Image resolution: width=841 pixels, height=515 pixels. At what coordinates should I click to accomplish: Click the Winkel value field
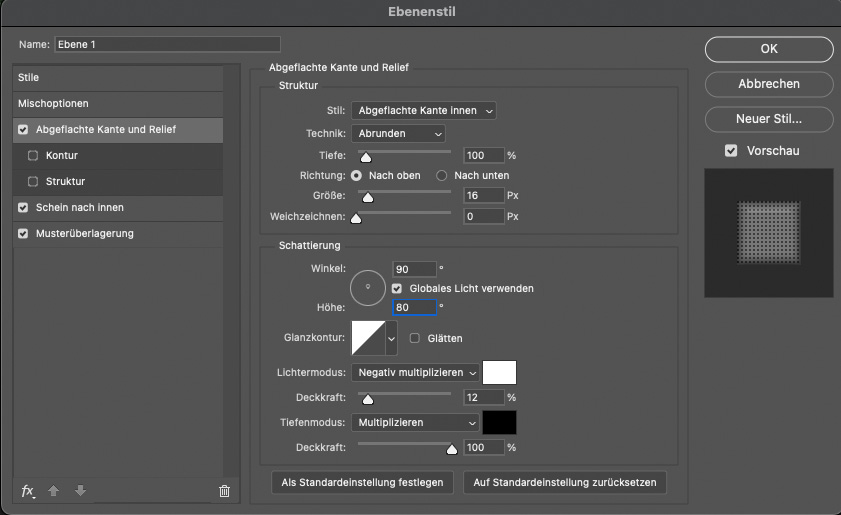[x=414, y=269]
